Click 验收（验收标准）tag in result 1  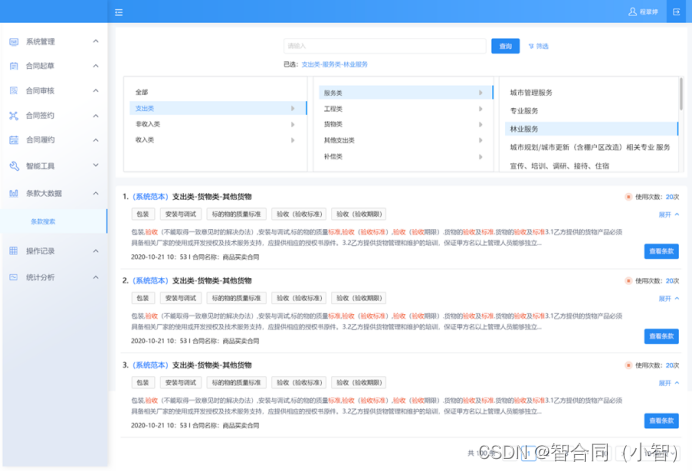coord(299,214)
